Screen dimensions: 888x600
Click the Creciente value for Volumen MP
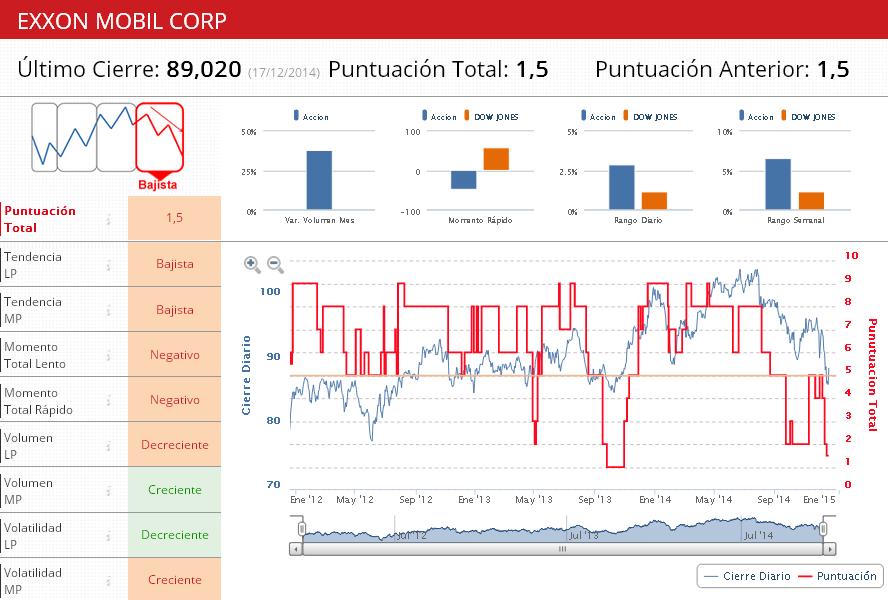tap(174, 490)
